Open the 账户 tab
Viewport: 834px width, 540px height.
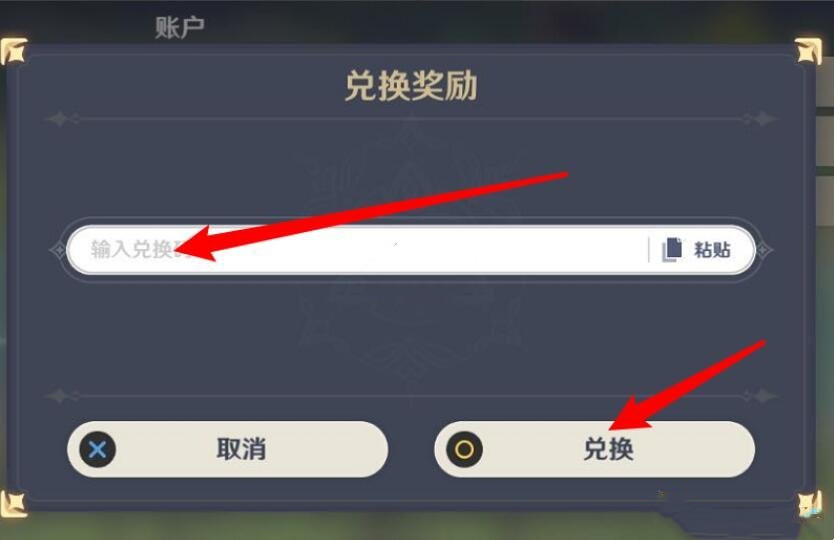coord(180,27)
